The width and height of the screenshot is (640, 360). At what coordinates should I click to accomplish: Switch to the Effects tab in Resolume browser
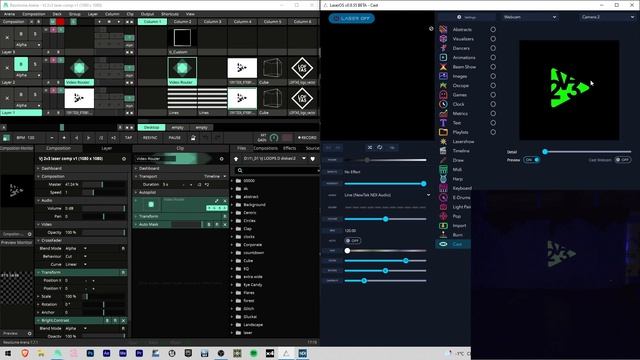point(289,148)
